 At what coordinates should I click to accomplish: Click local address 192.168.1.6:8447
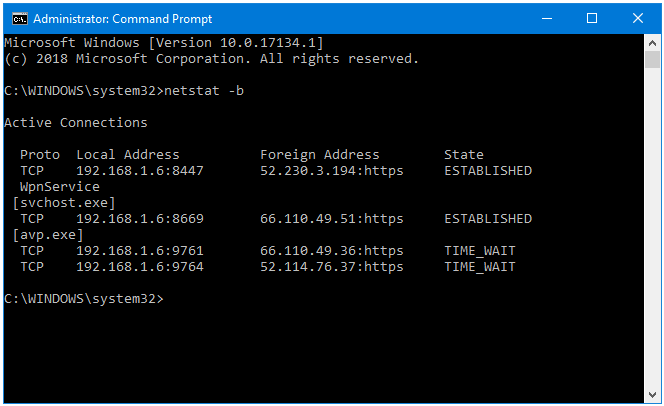click(x=140, y=171)
